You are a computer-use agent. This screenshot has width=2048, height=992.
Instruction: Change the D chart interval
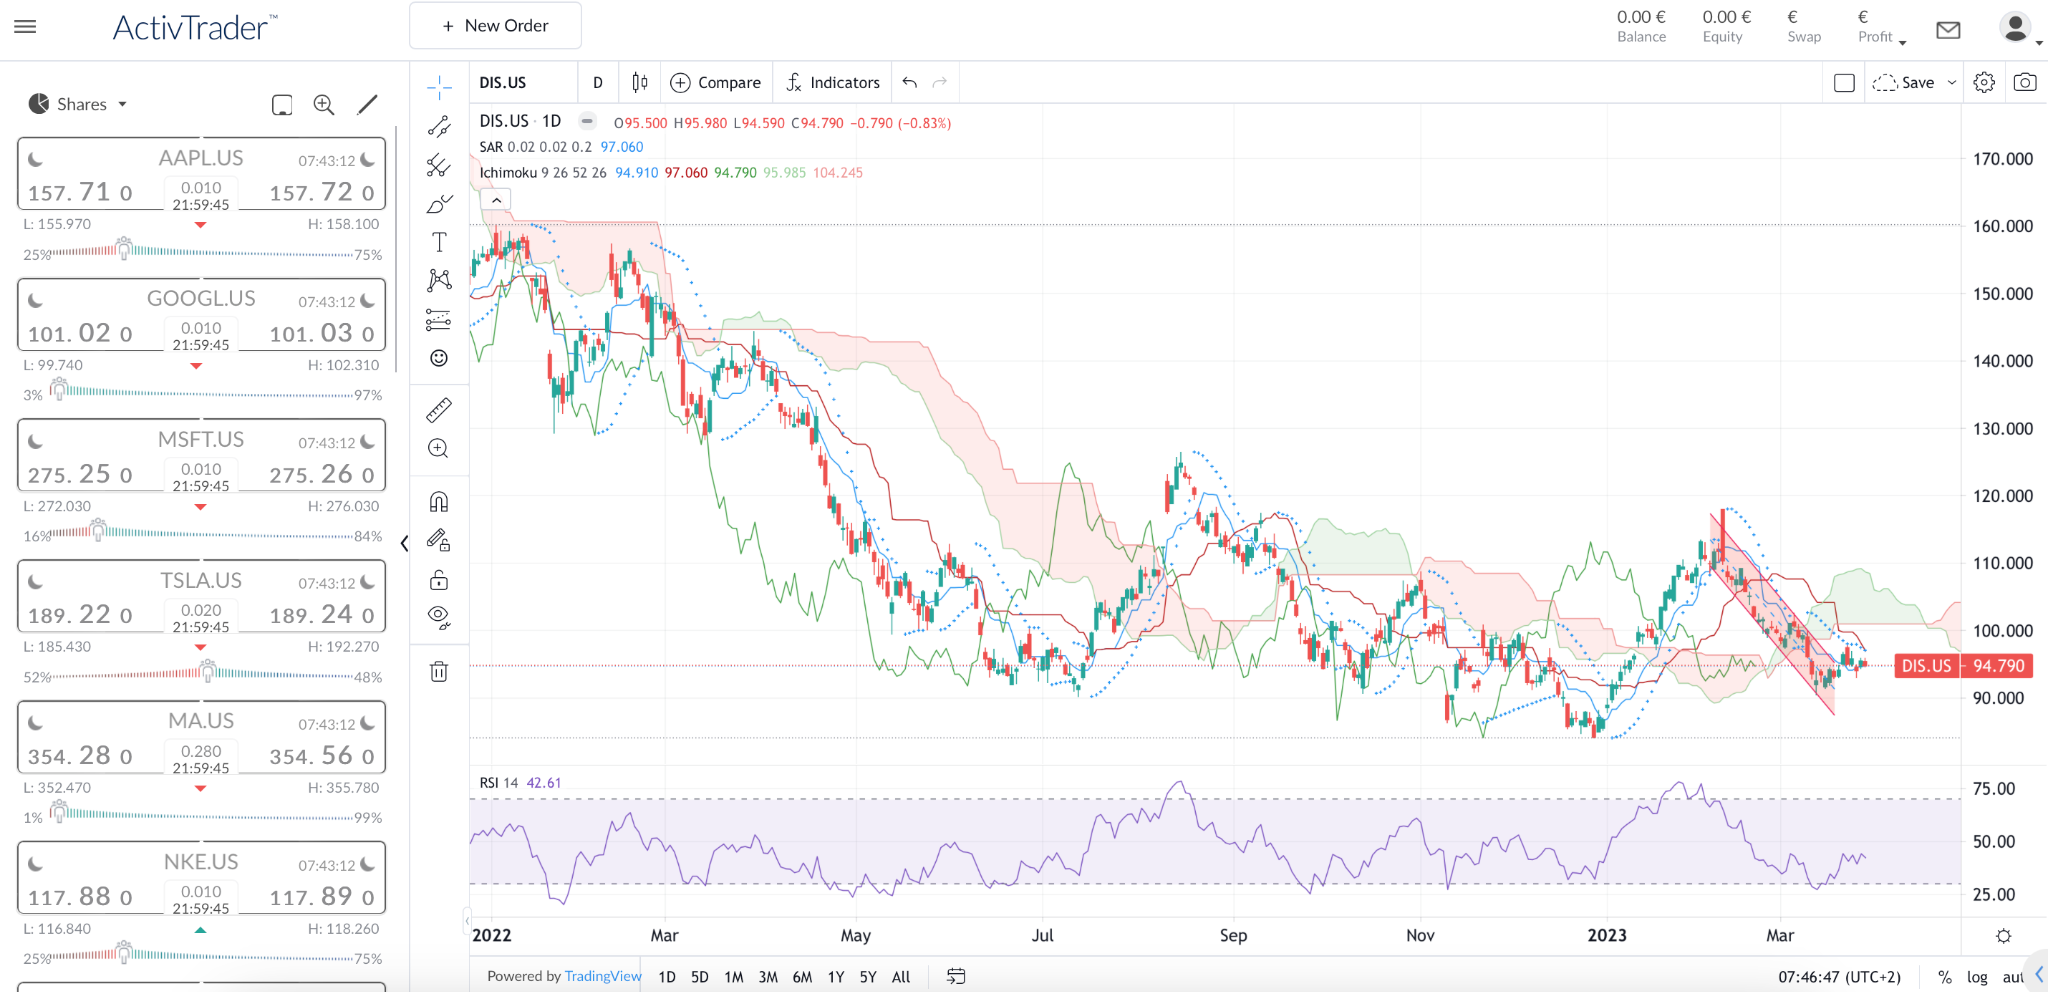click(598, 83)
